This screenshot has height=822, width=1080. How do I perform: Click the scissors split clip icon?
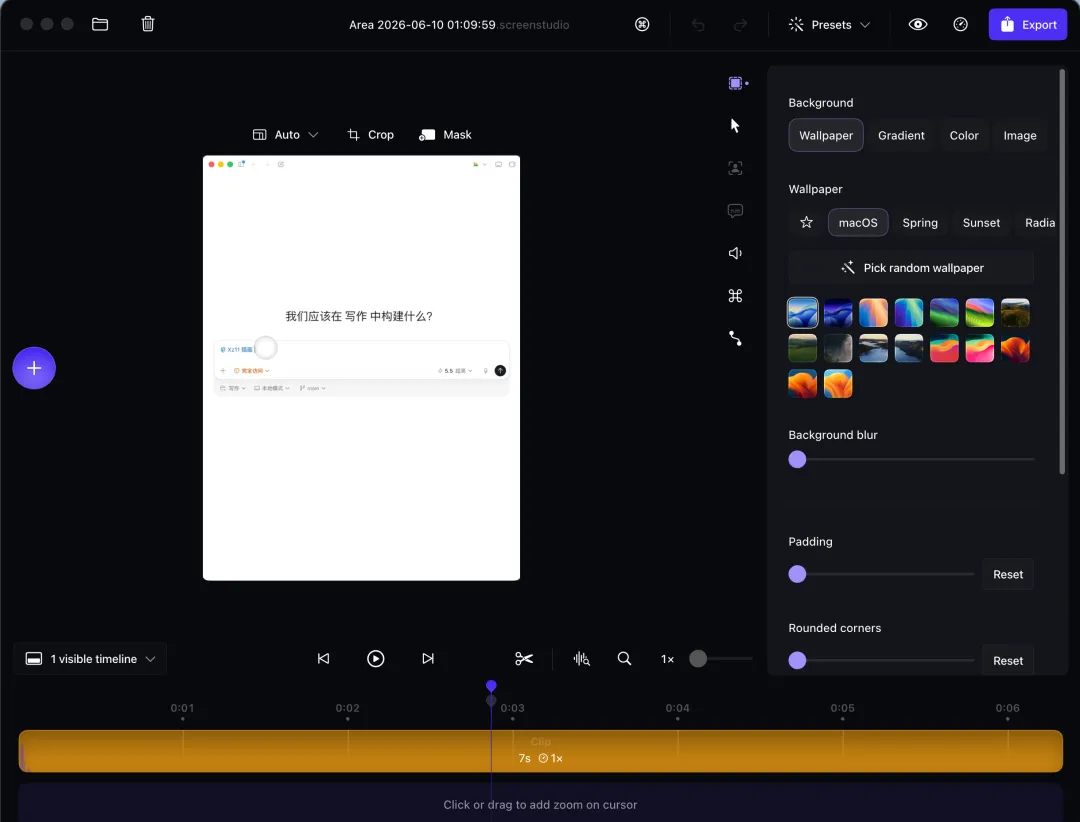[x=523, y=659]
